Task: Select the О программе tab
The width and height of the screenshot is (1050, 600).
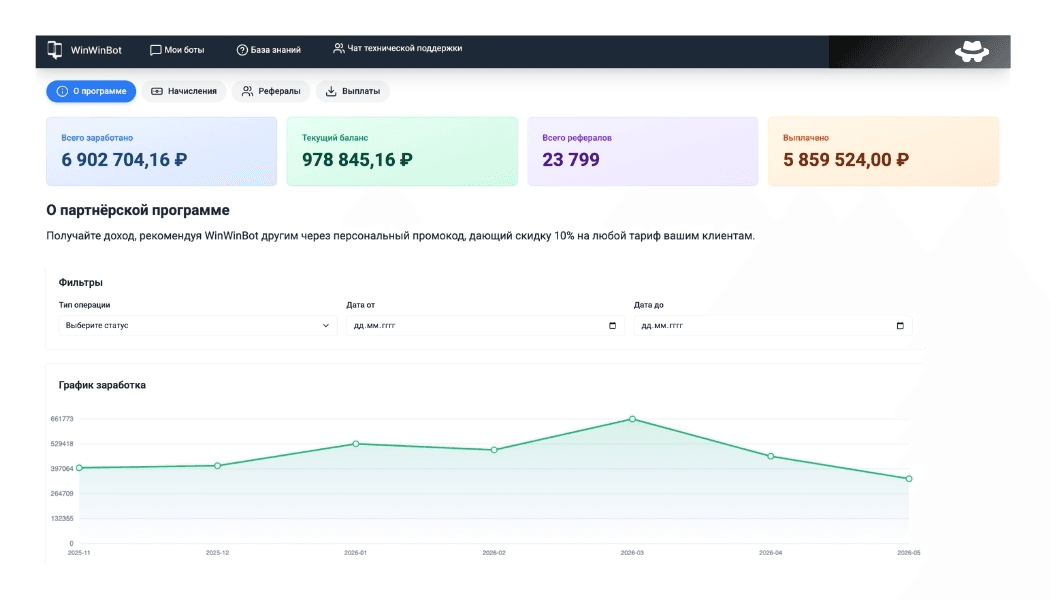Action: (x=91, y=91)
